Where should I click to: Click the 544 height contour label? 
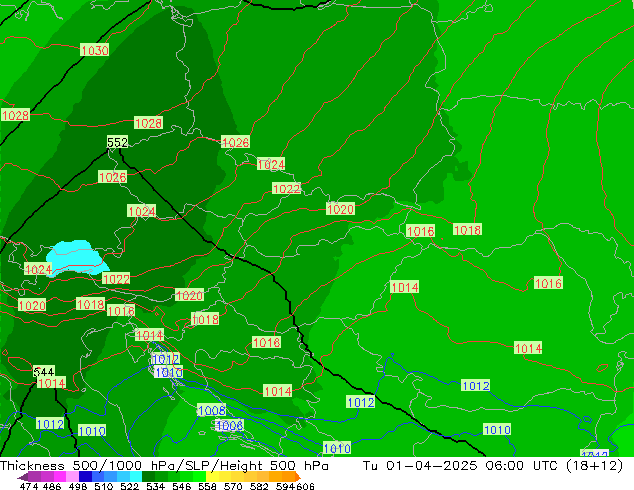[x=44, y=372]
